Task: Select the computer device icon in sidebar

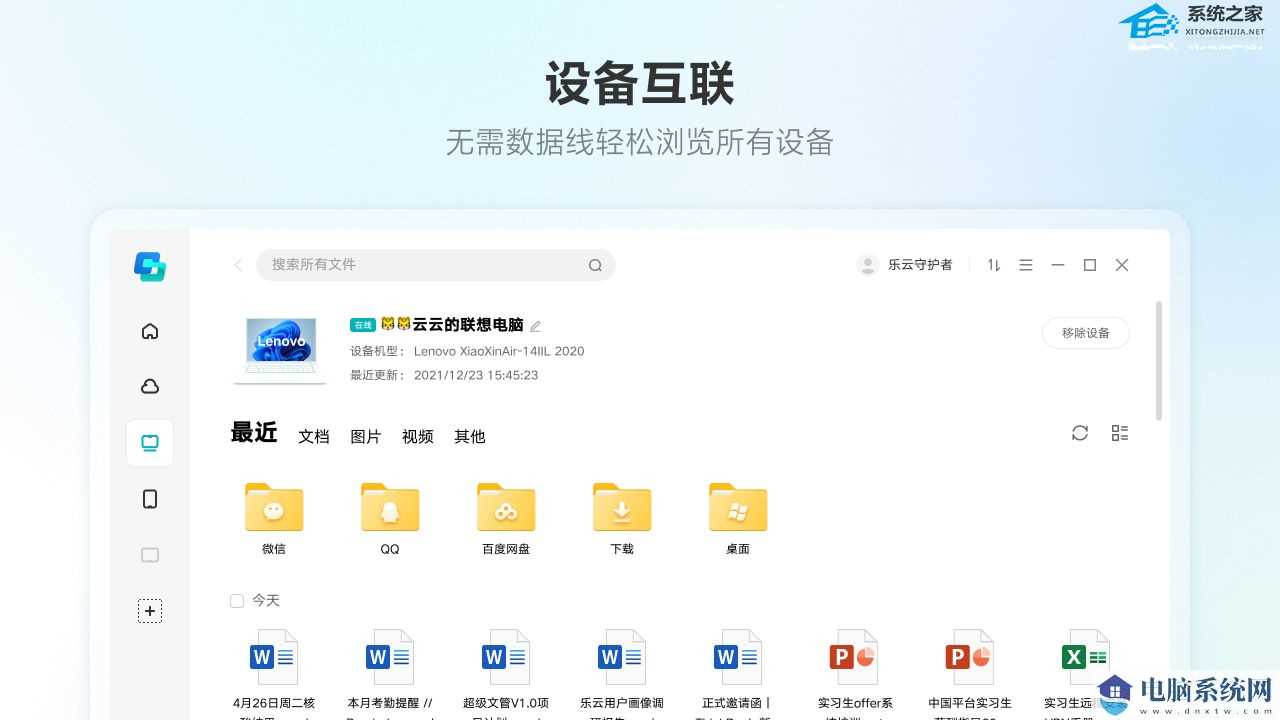Action: pyautogui.click(x=150, y=443)
